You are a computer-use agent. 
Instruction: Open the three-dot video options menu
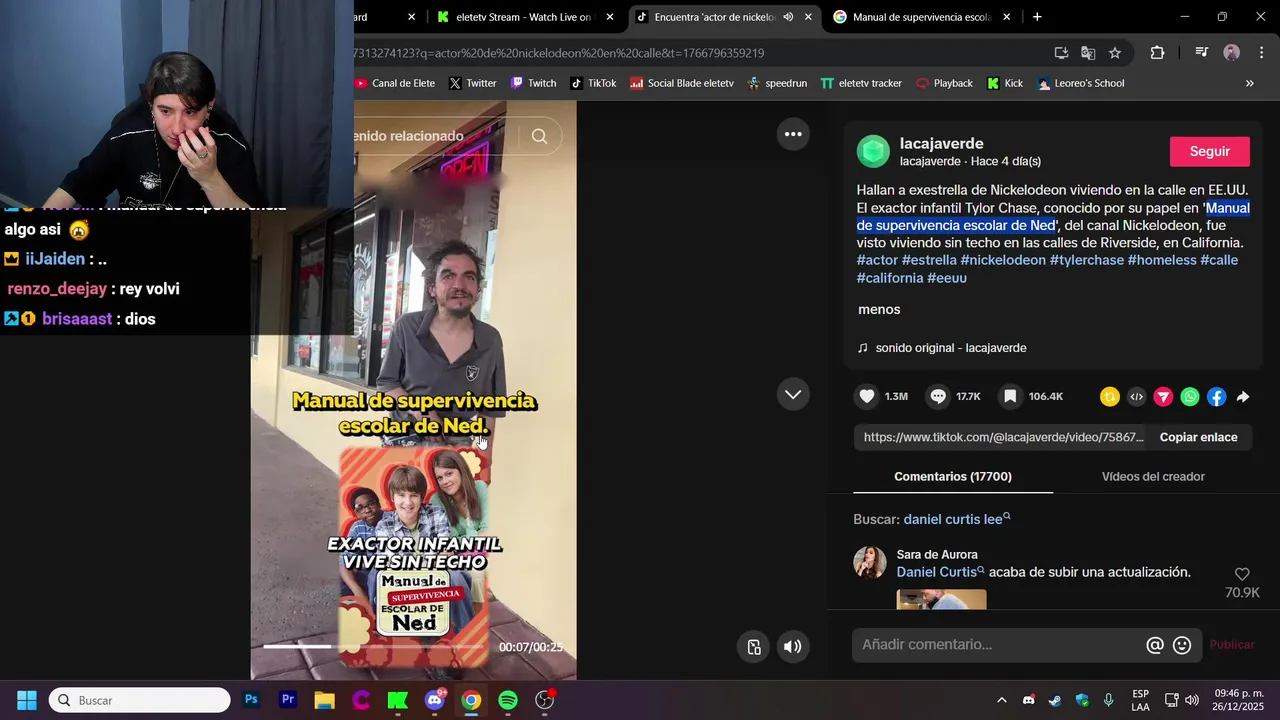[793, 134]
